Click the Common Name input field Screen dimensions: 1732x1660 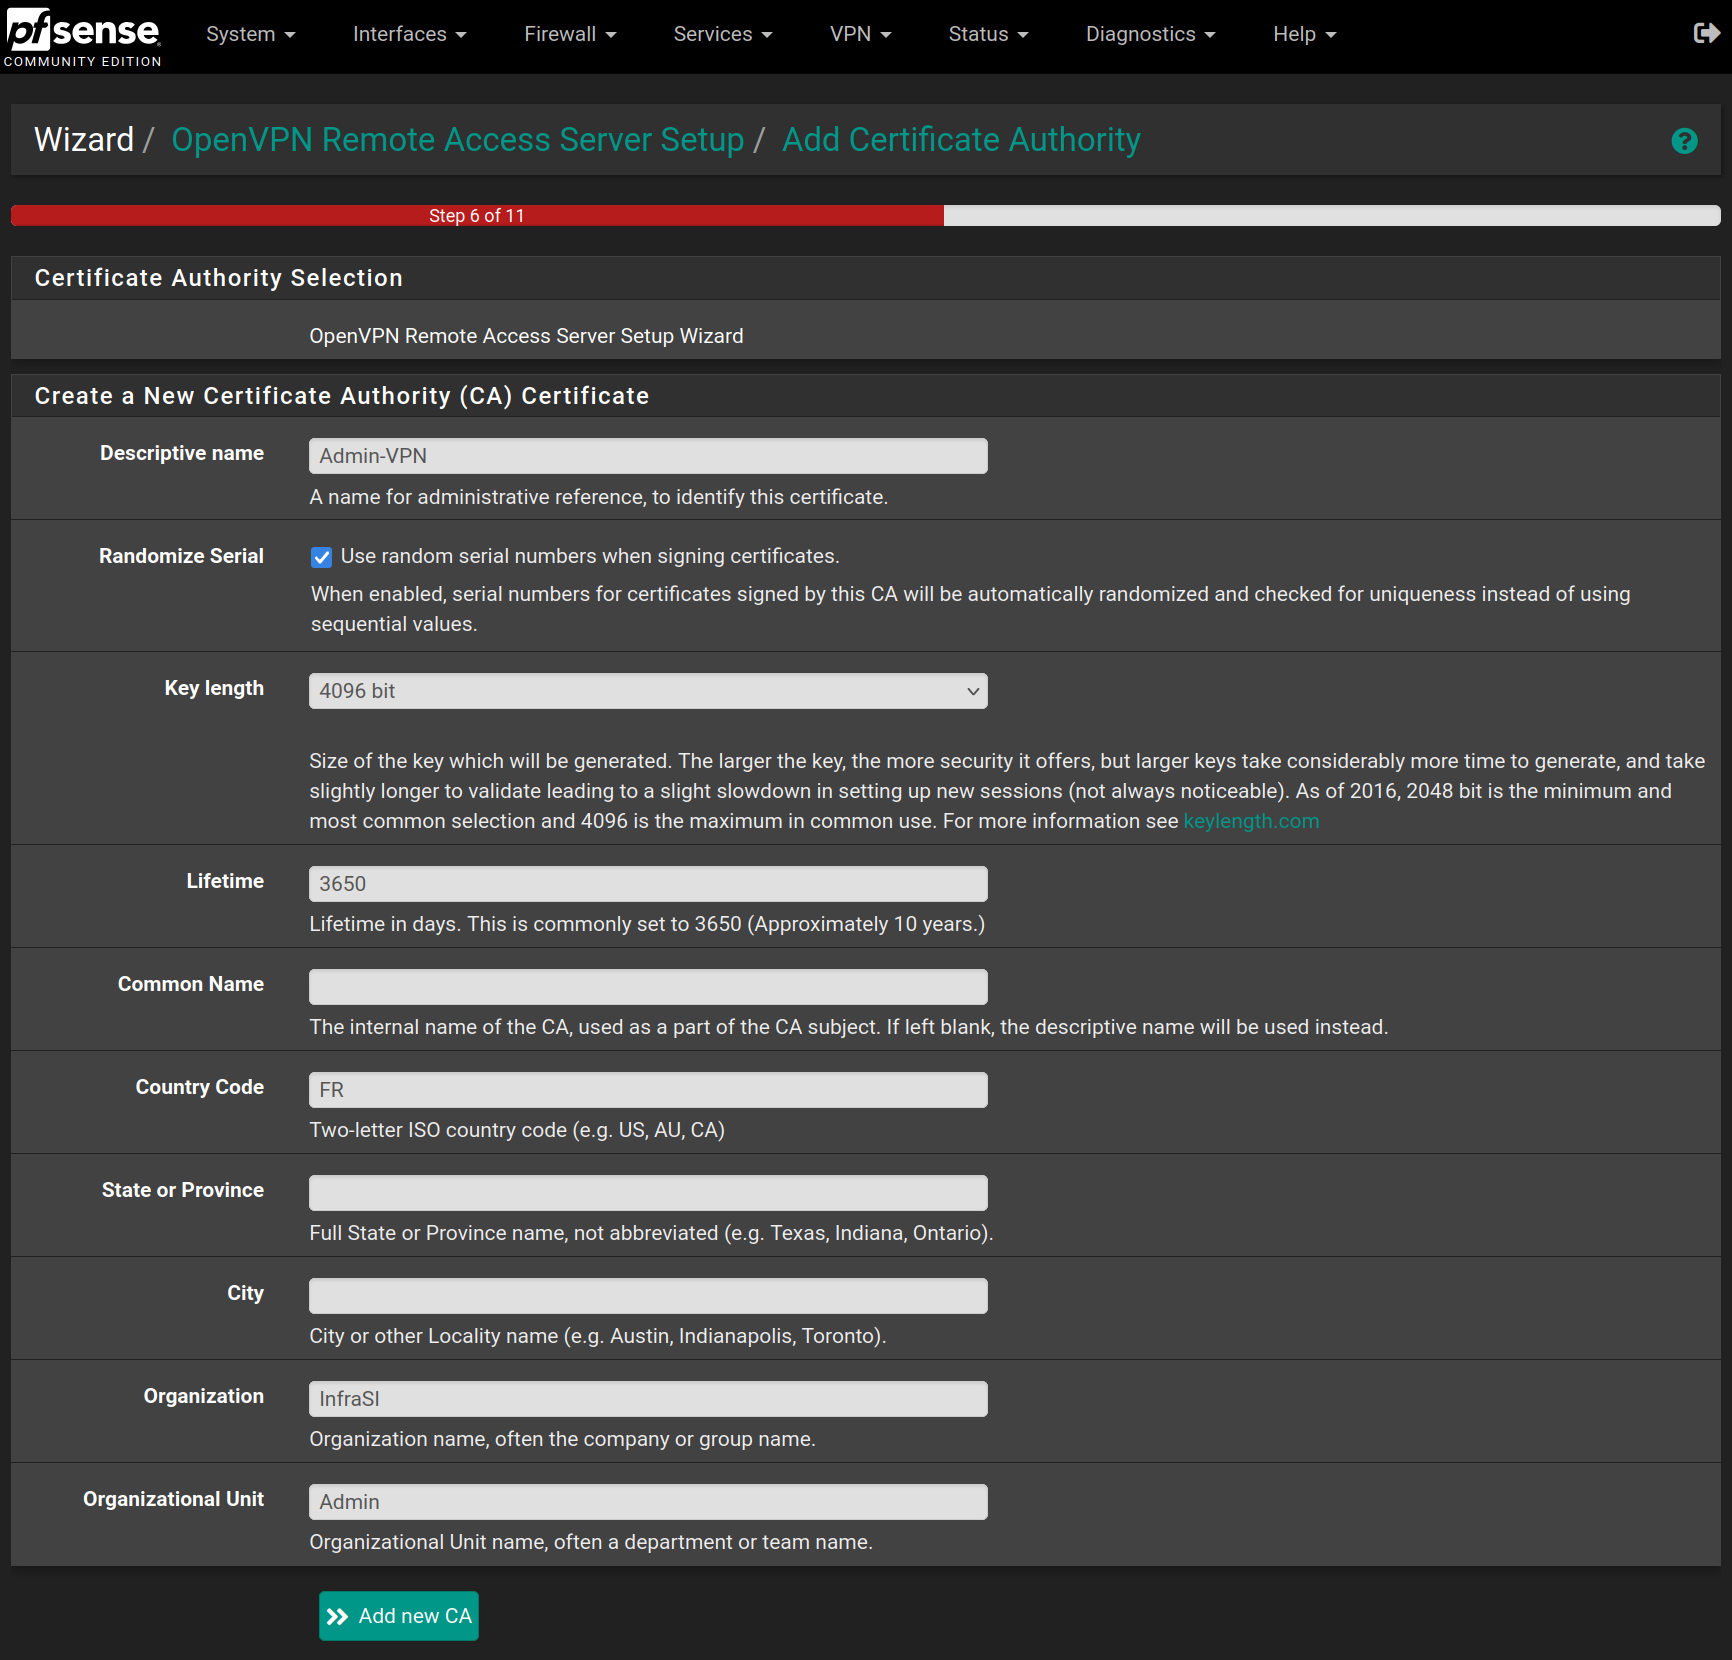coord(648,987)
